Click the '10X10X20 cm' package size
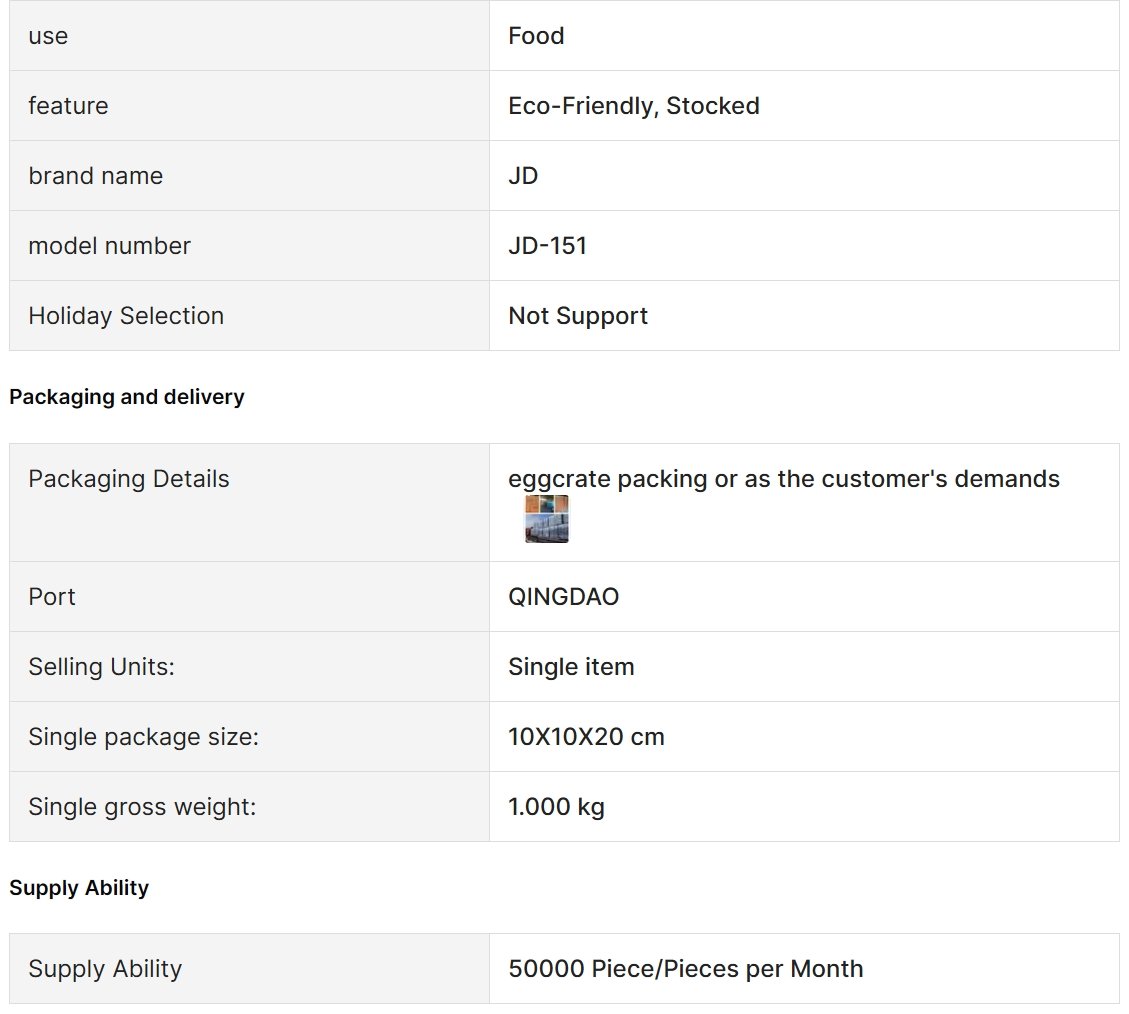The image size is (1129, 1014). (586, 737)
